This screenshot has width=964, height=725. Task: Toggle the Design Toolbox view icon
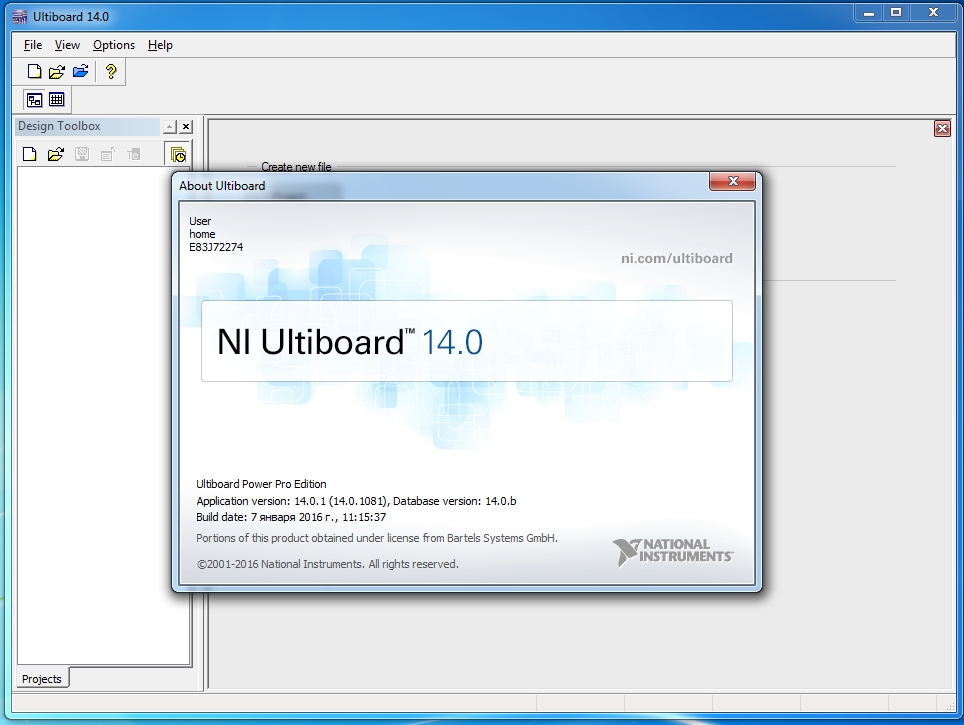click(35, 100)
